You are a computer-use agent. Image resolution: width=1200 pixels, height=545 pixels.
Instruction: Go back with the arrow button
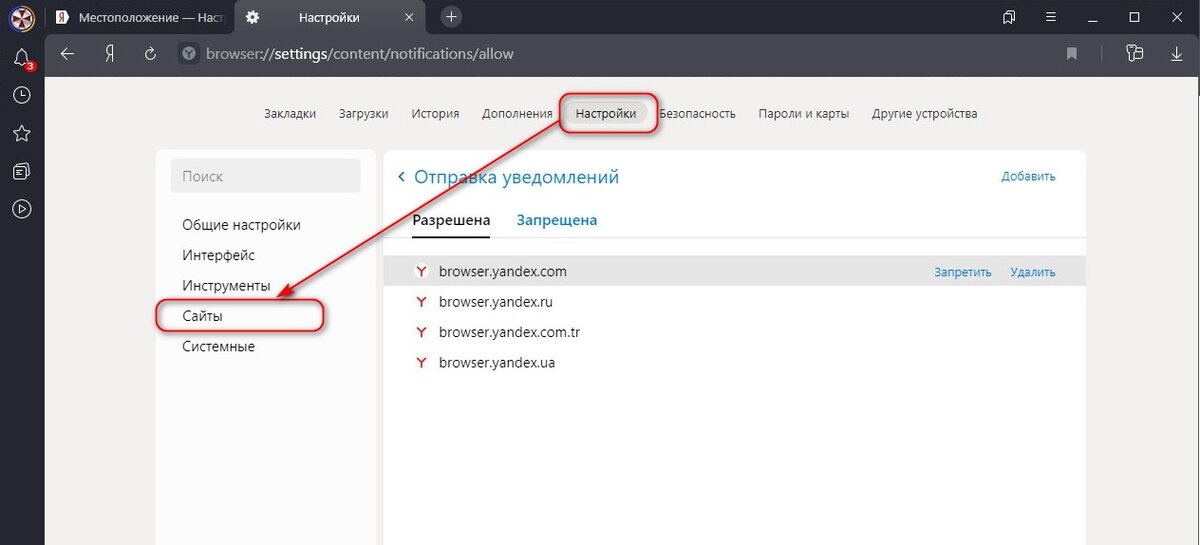coord(68,54)
